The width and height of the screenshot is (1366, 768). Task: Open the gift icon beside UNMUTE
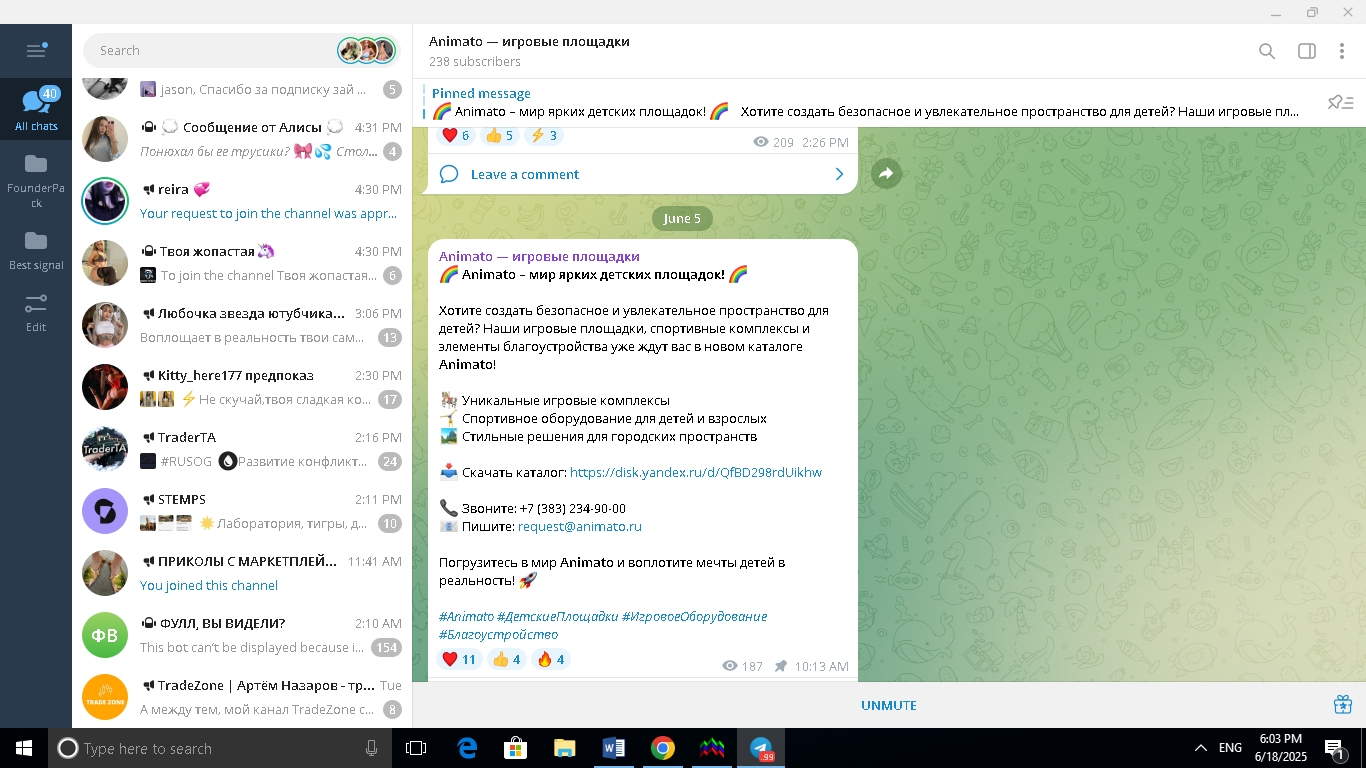[1343, 705]
